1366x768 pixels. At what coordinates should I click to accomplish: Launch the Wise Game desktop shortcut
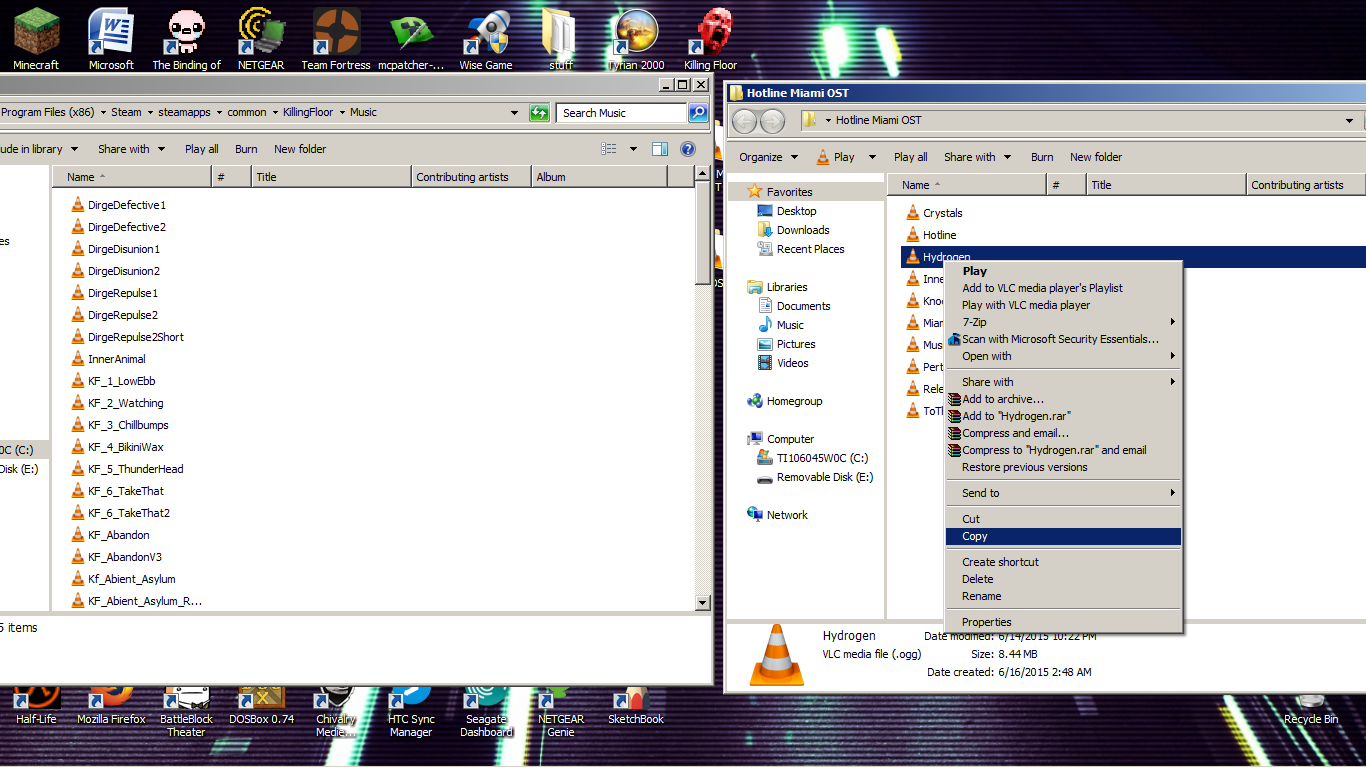coord(486,39)
